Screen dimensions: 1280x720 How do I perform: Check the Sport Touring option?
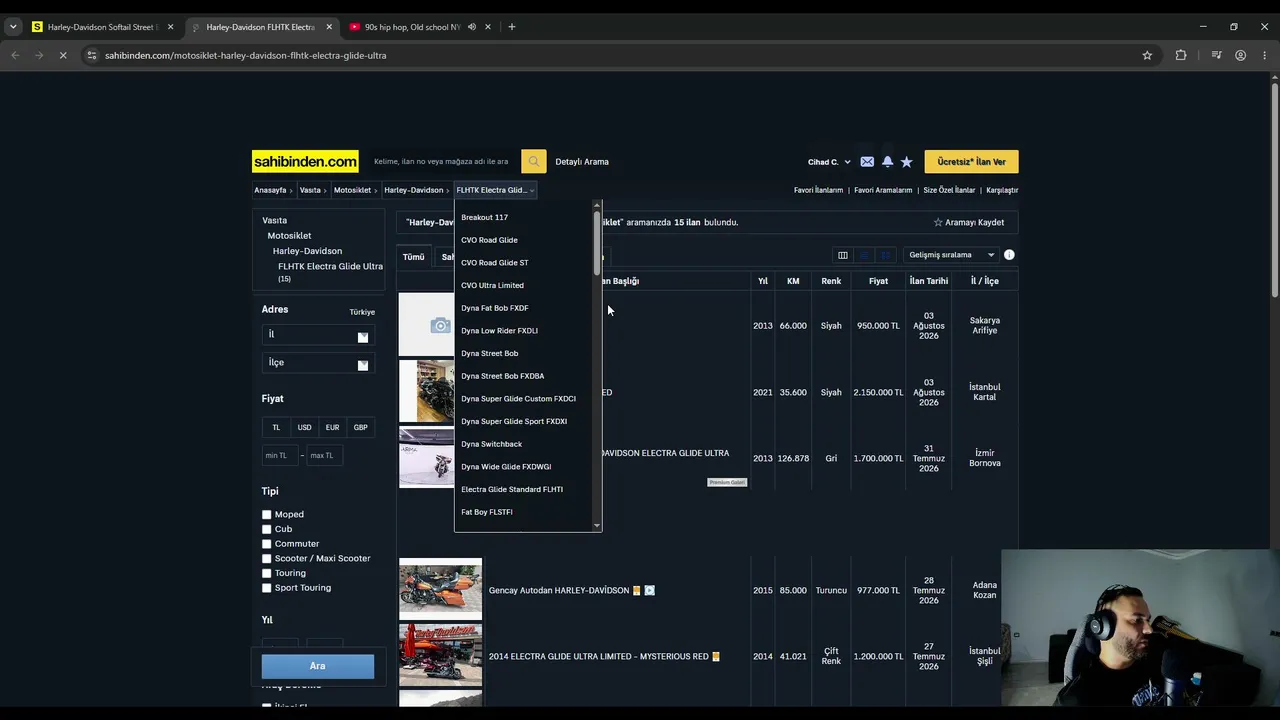pyautogui.click(x=267, y=588)
